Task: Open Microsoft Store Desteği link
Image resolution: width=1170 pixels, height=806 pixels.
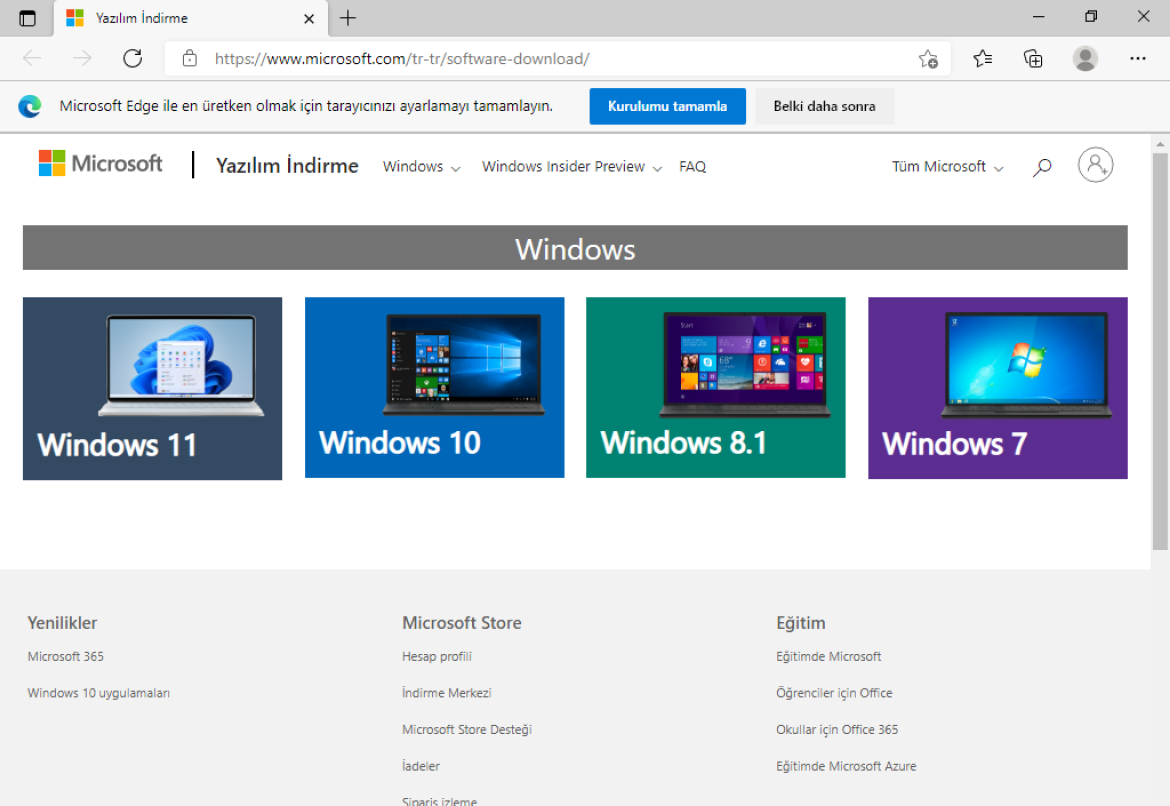Action: point(466,730)
